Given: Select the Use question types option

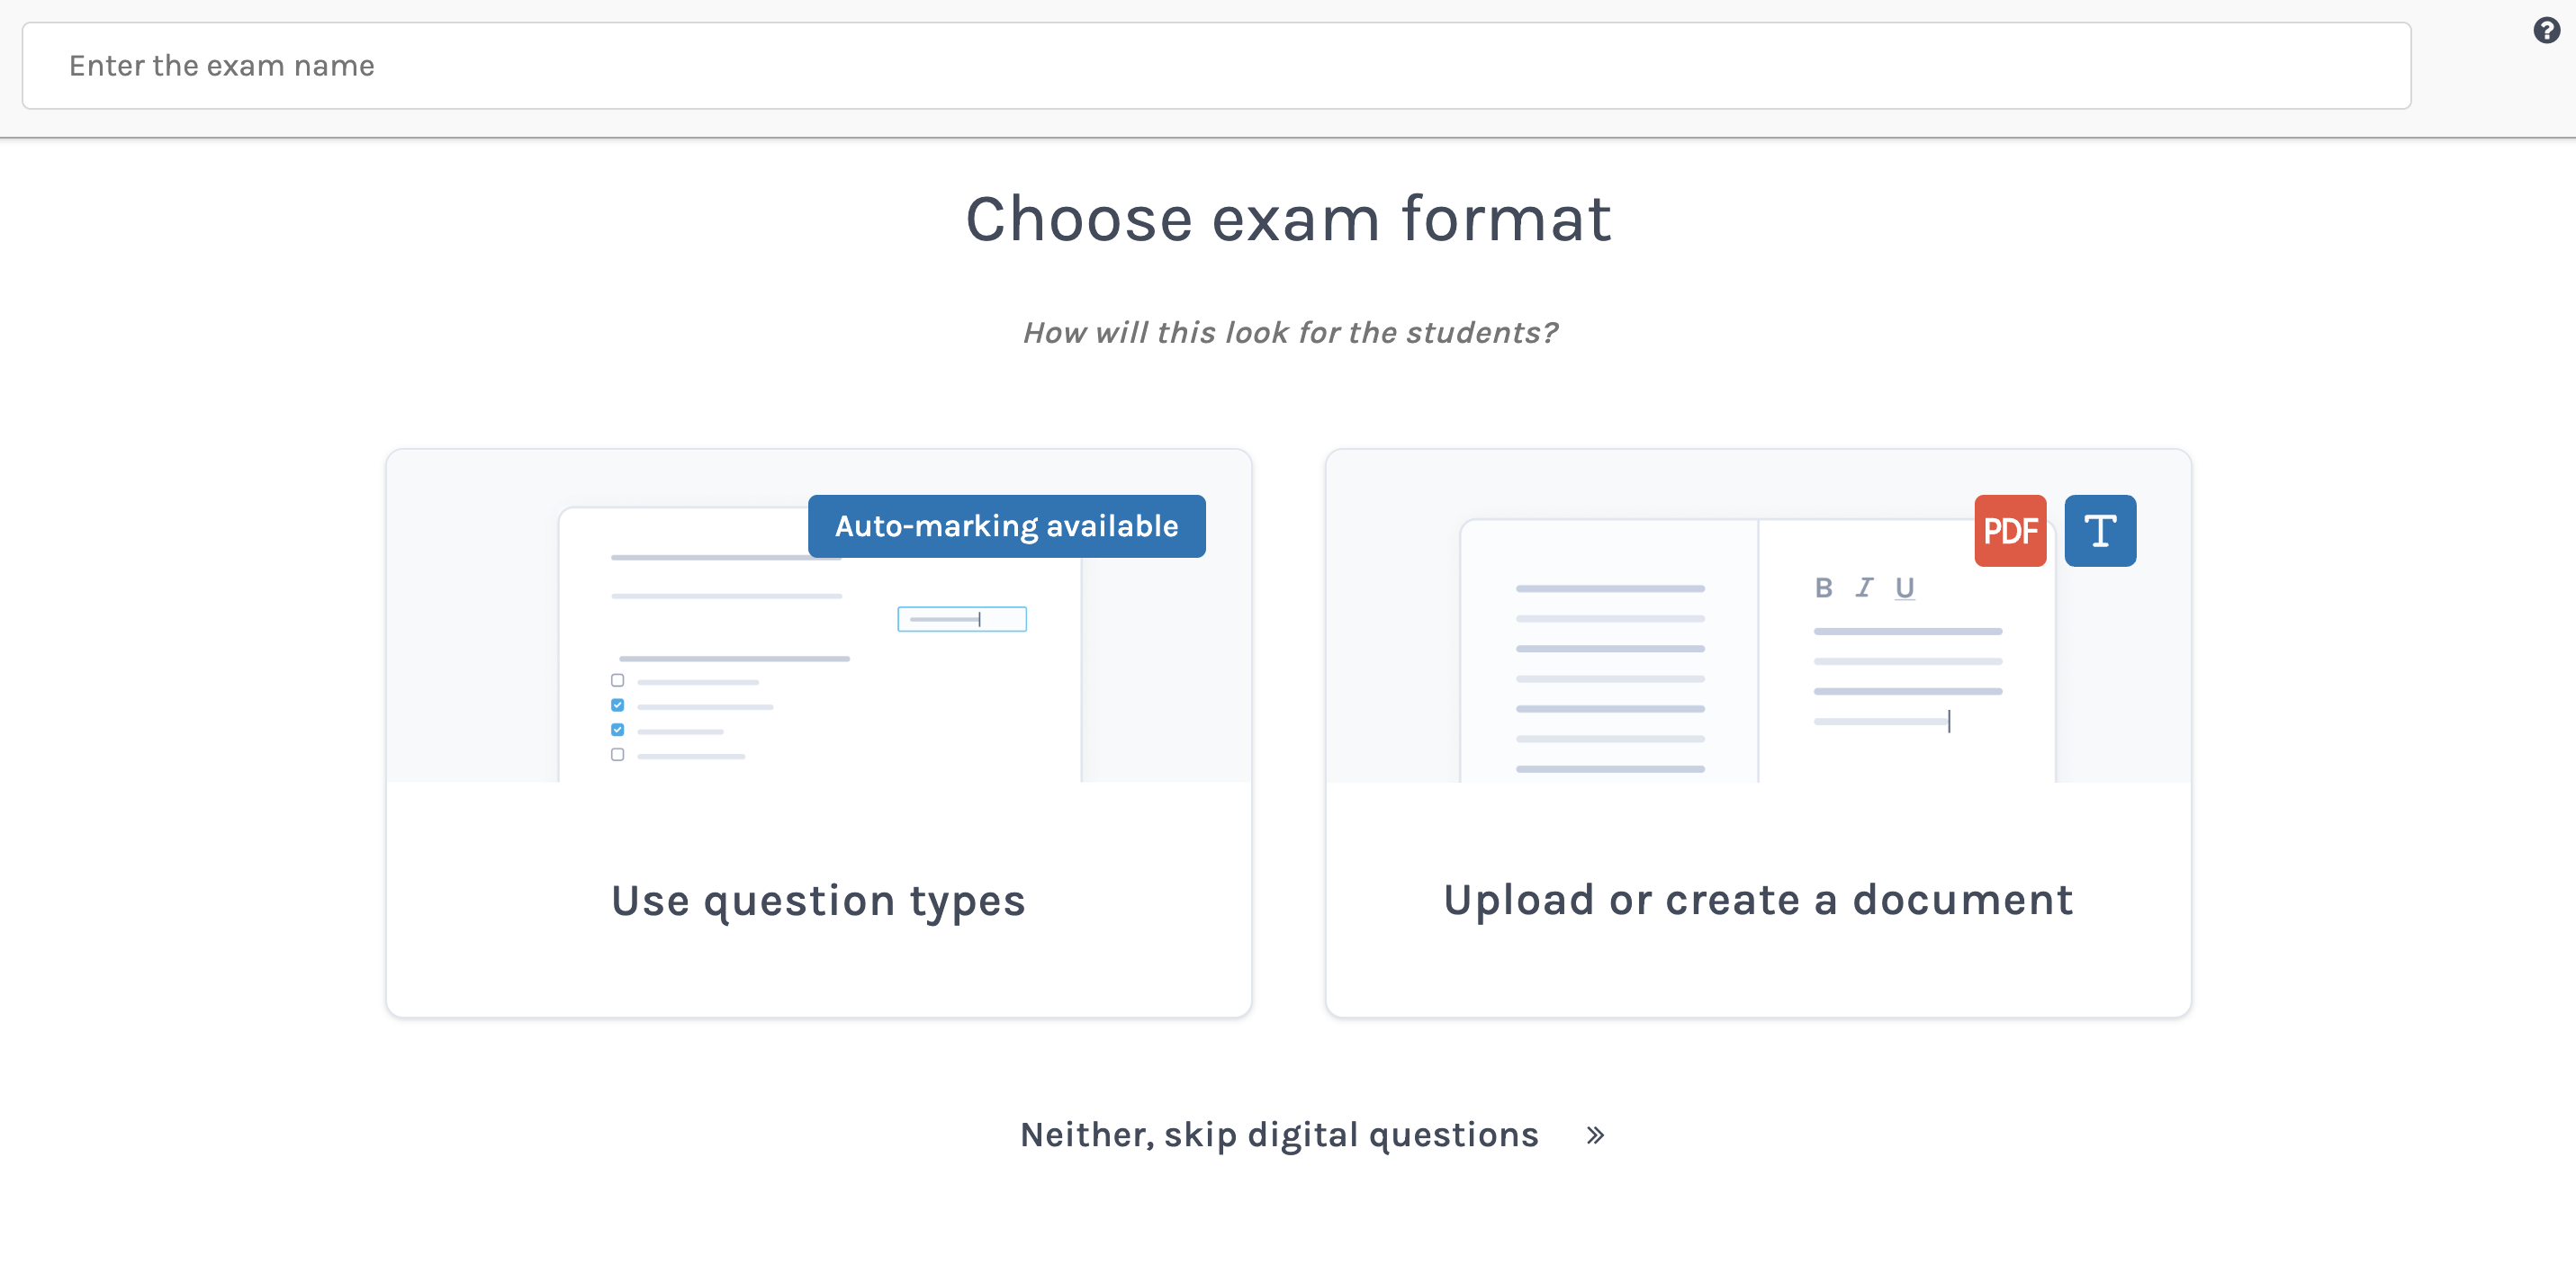Looking at the screenshot, I should (818, 900).
